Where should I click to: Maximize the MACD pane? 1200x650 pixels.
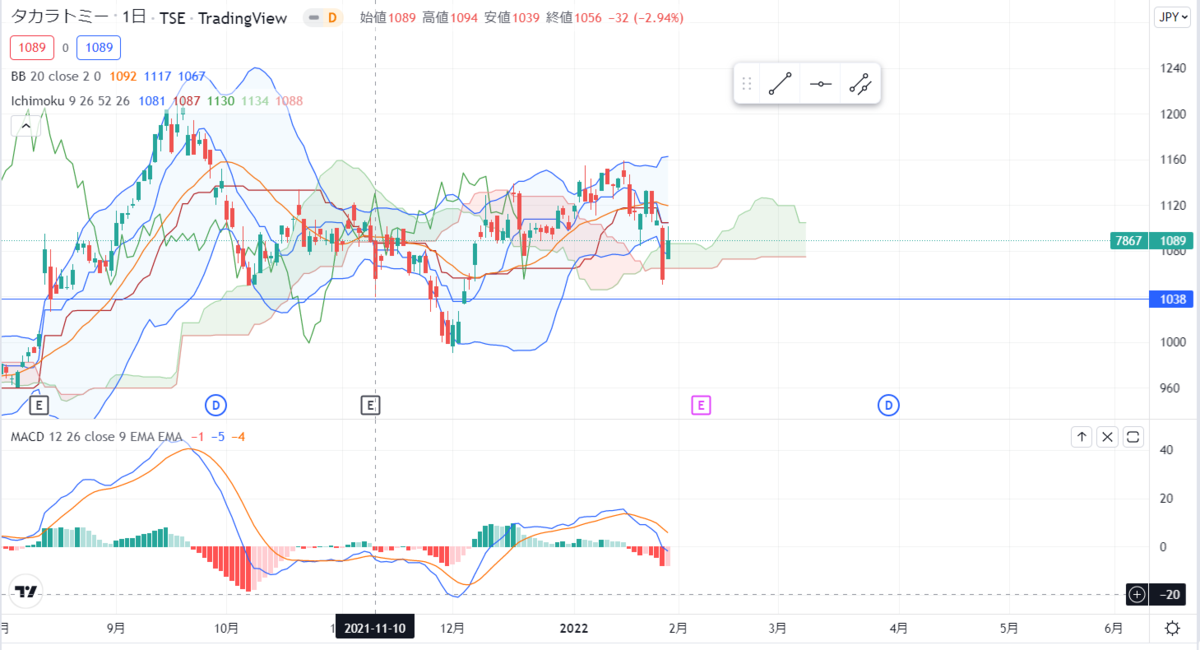1133,437
